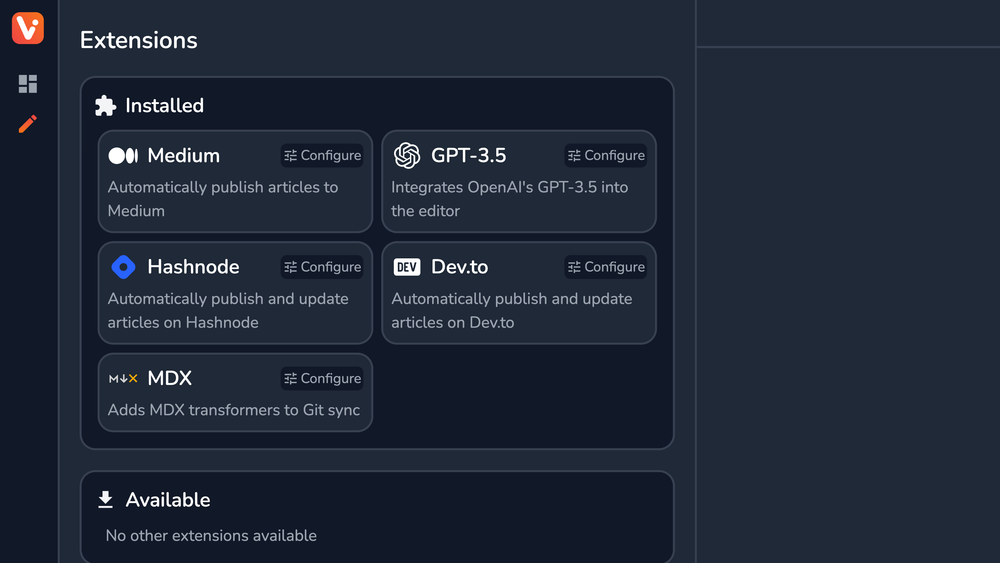Click the Installed section heading
1000x563 pixels.
click(x=165, y=106)
